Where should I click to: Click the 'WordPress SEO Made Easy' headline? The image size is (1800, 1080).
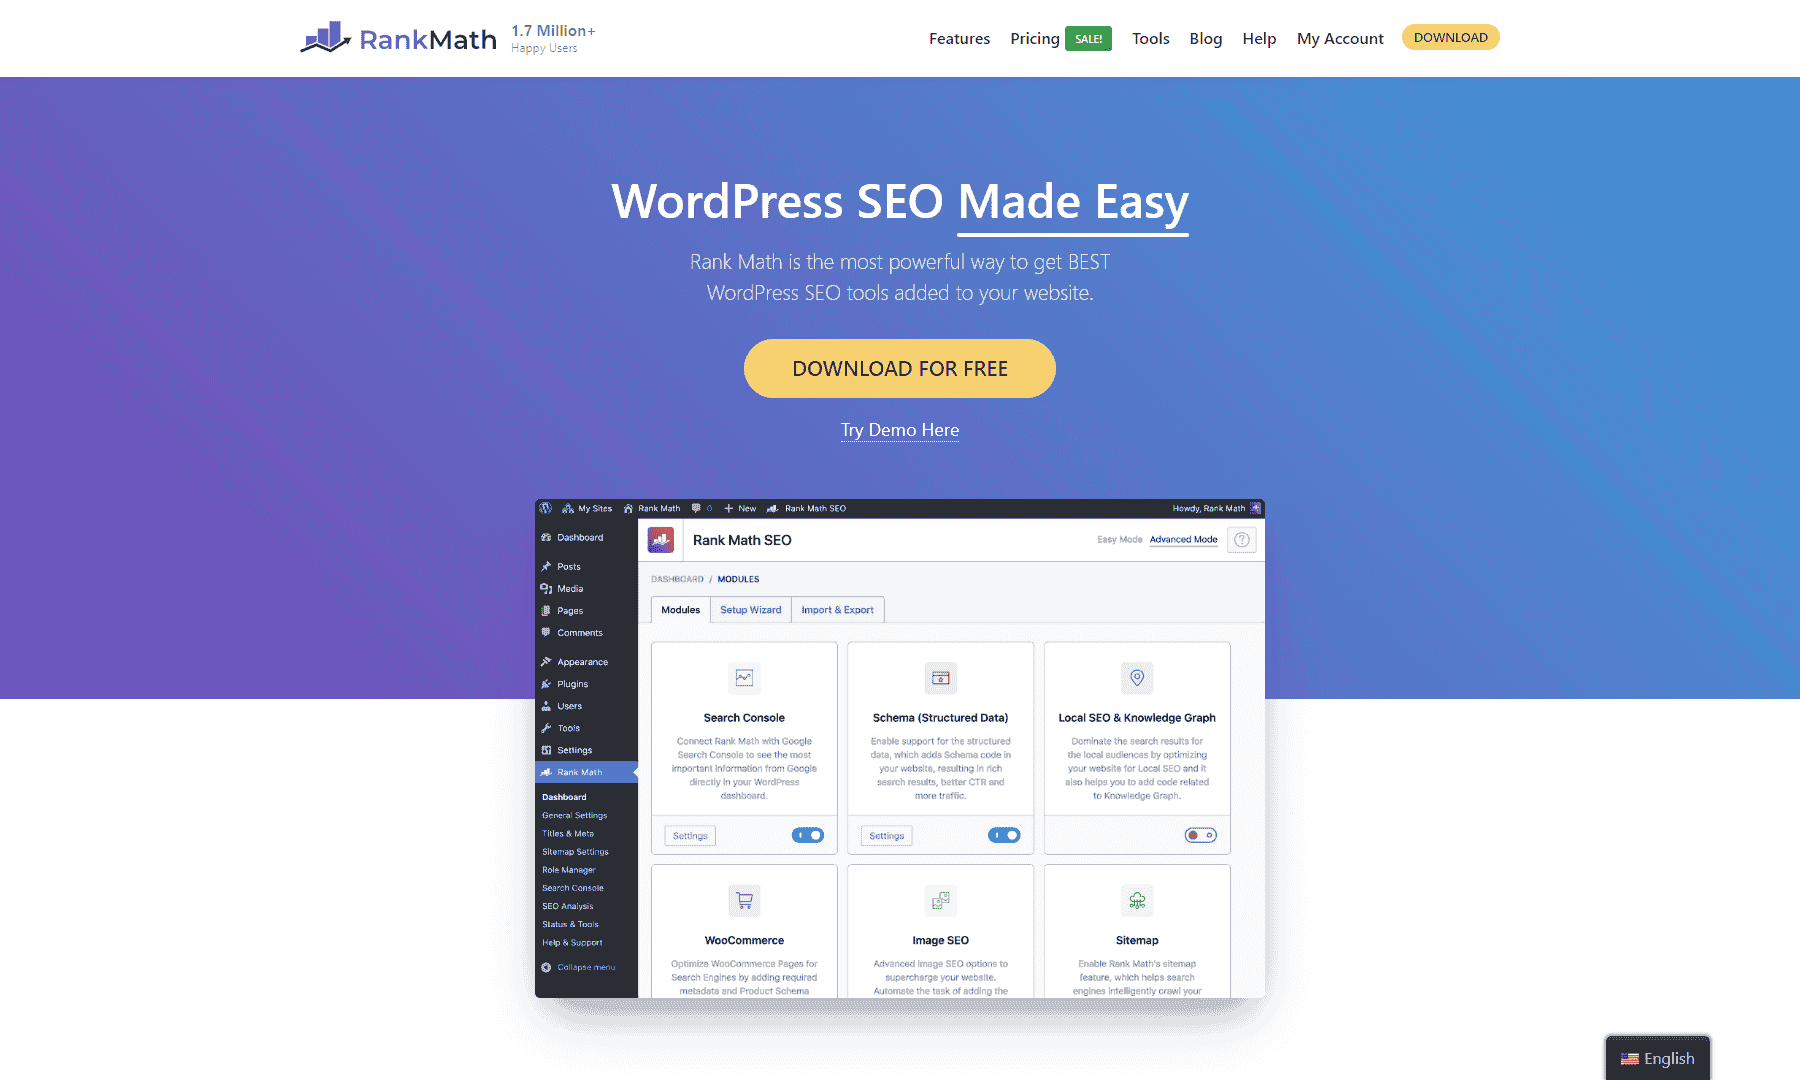[900, 202]
